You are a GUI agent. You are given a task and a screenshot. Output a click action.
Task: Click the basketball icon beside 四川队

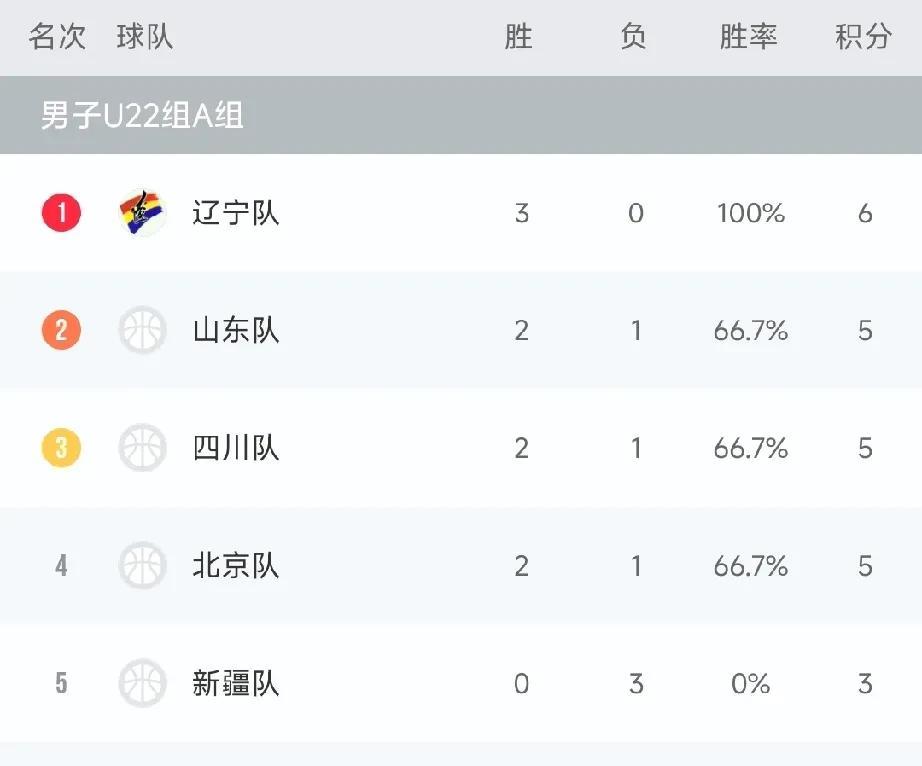coord(142,447)
